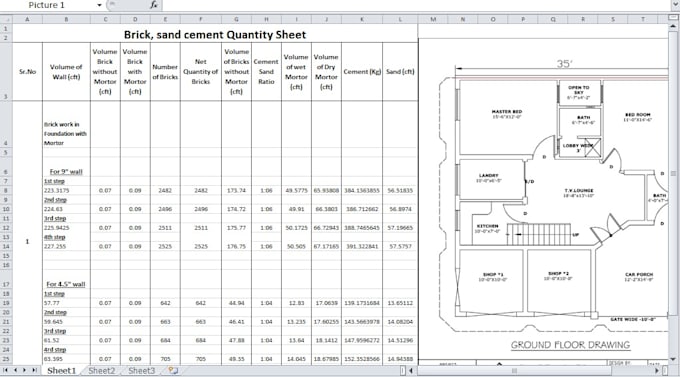Screen dimensions: 680x377
Task: Click the Net Quantity of Bricks header
Action: pyautogui.click(x=201, y=72)
